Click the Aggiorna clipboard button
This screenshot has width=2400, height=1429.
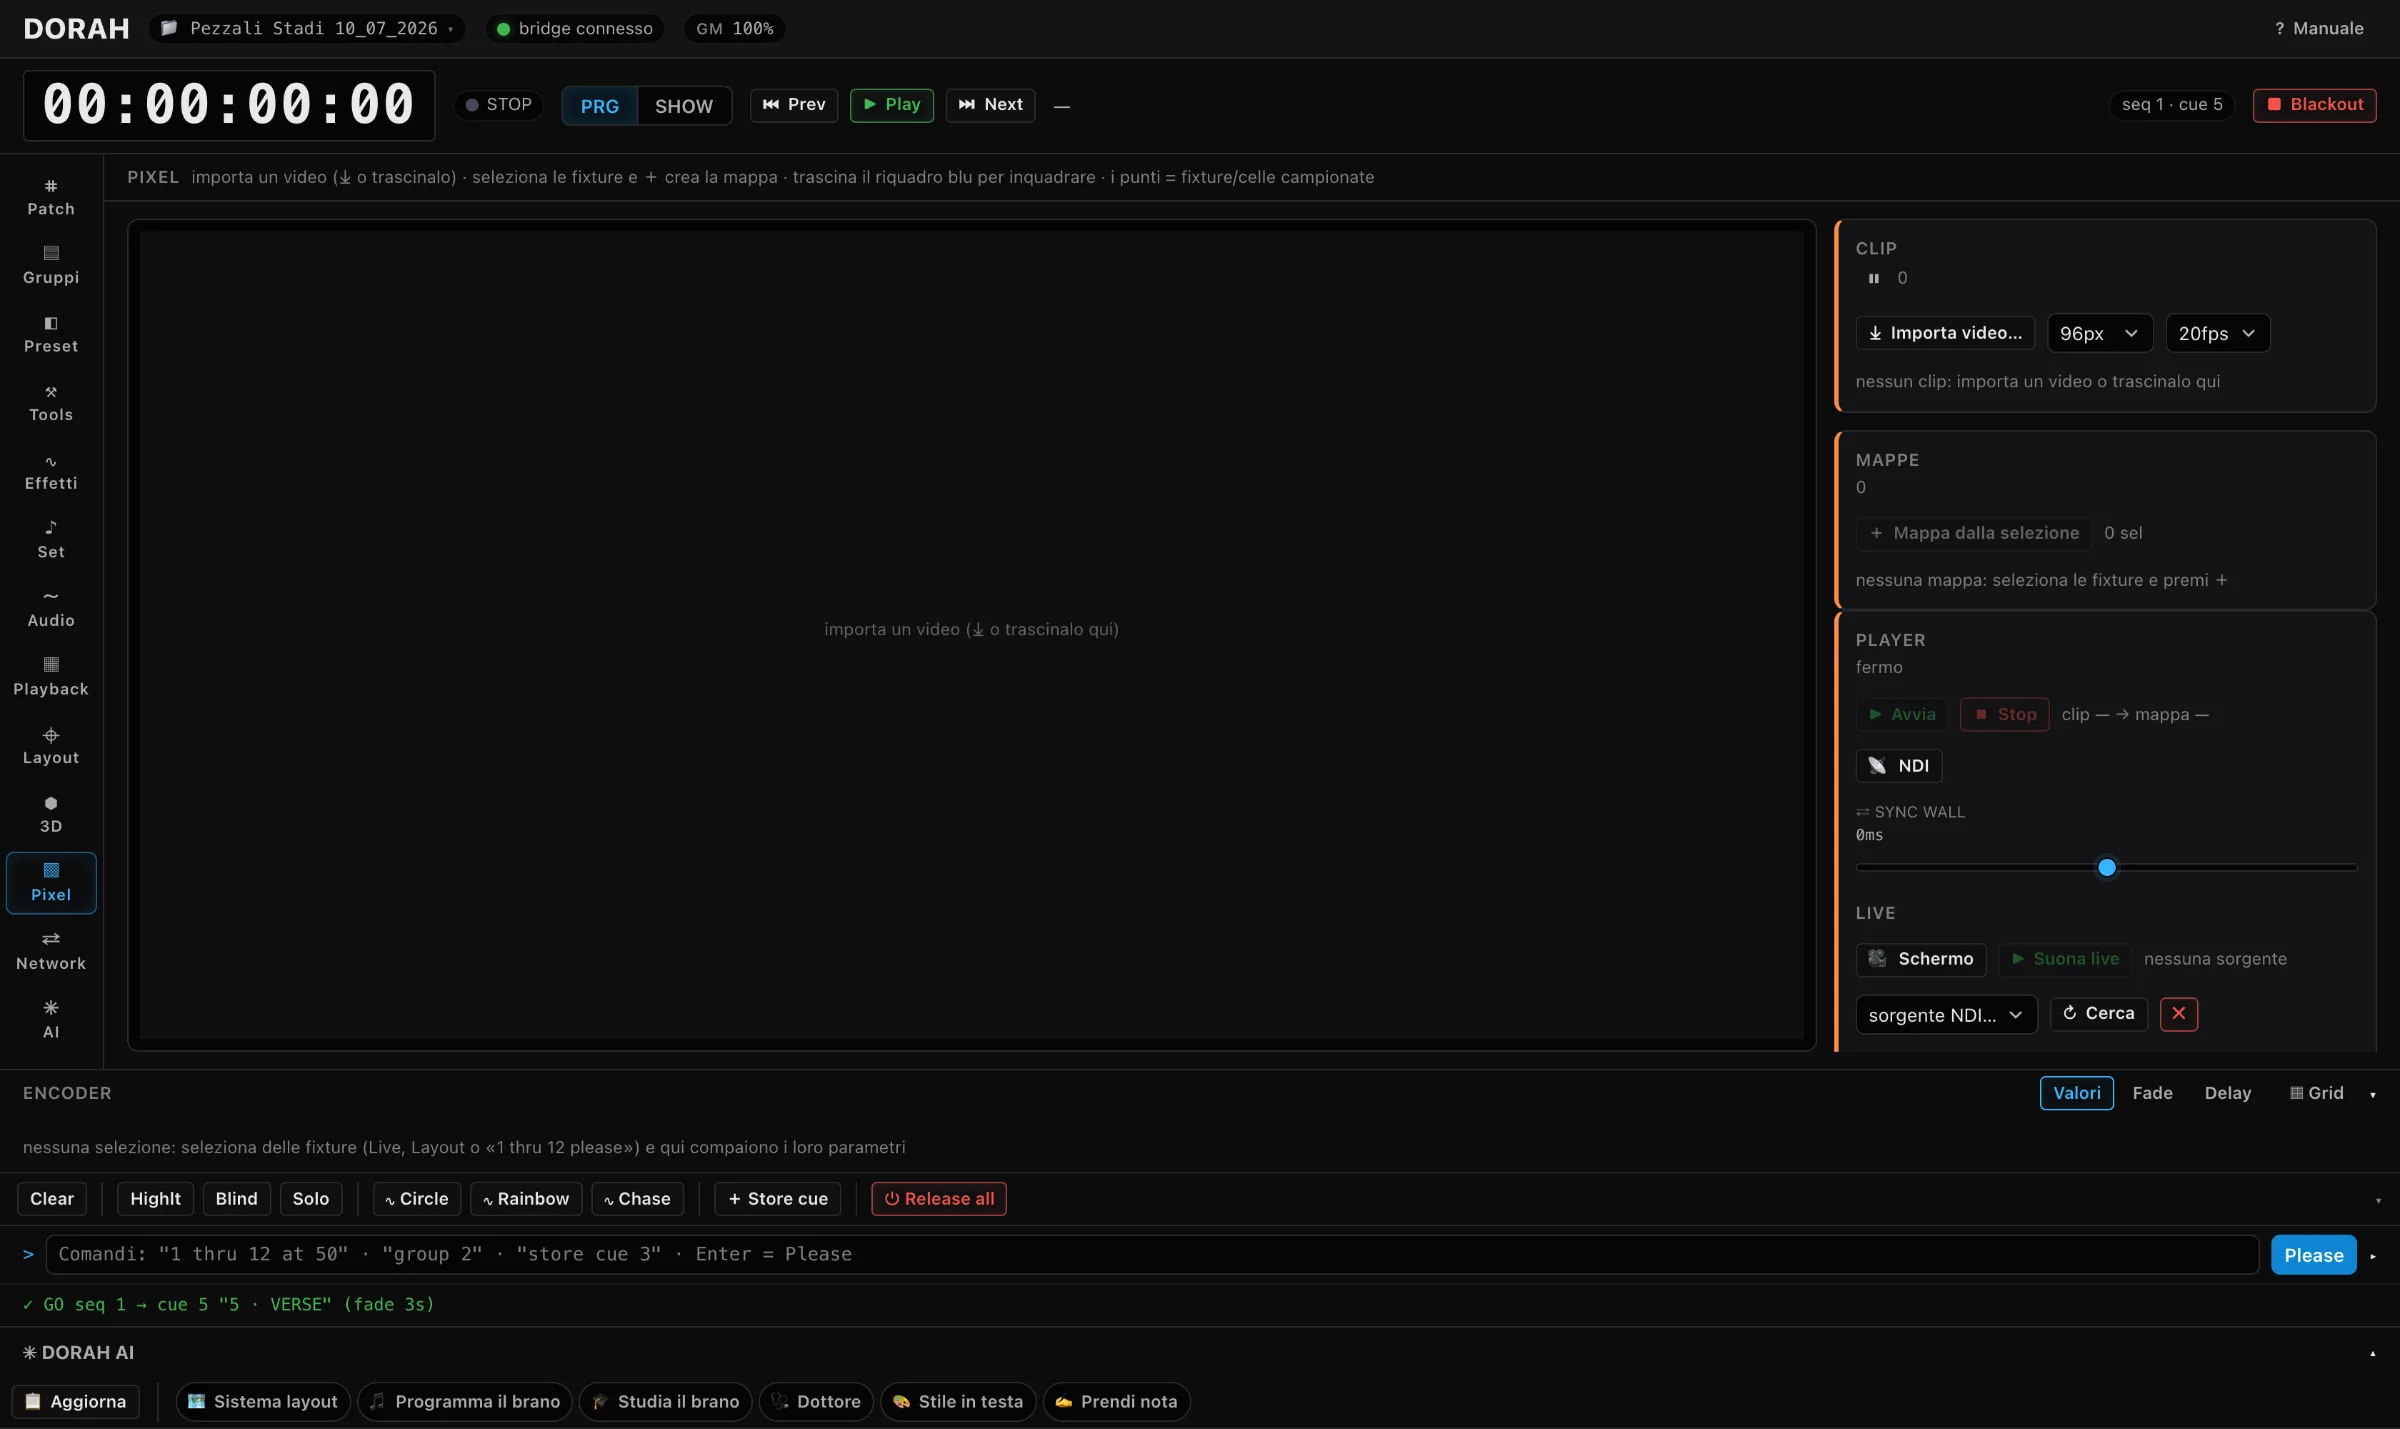76,1402
